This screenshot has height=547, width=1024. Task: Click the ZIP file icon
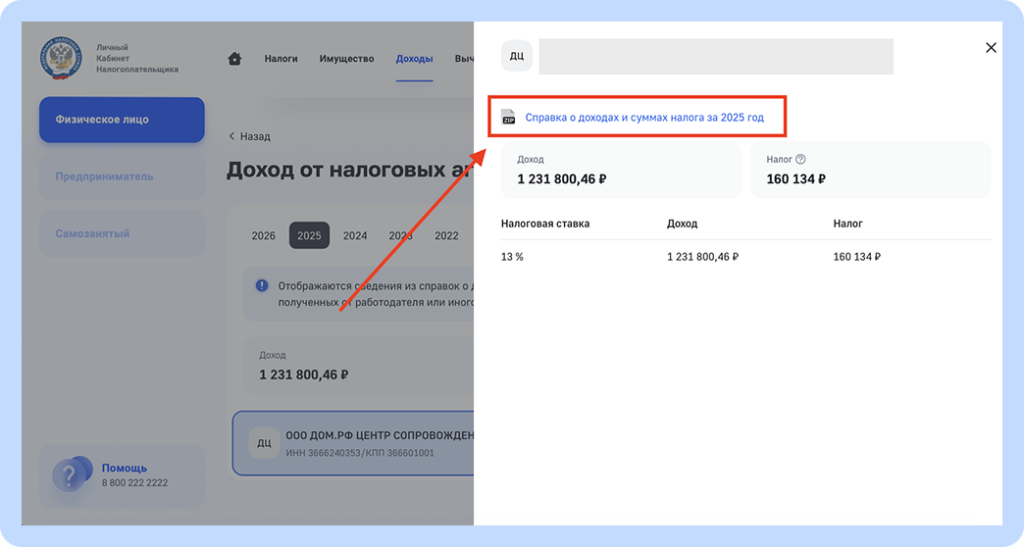pos(508,117)
